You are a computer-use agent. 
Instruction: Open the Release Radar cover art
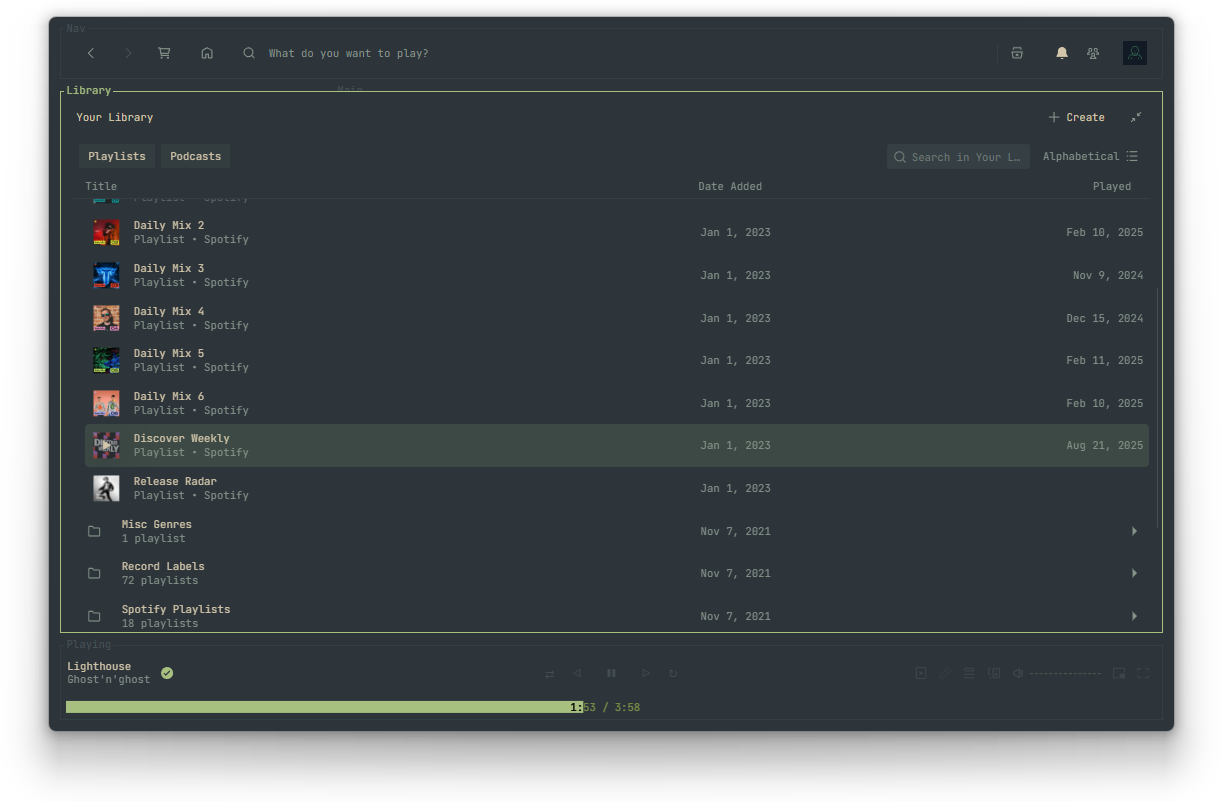click(x=106, y=488)
